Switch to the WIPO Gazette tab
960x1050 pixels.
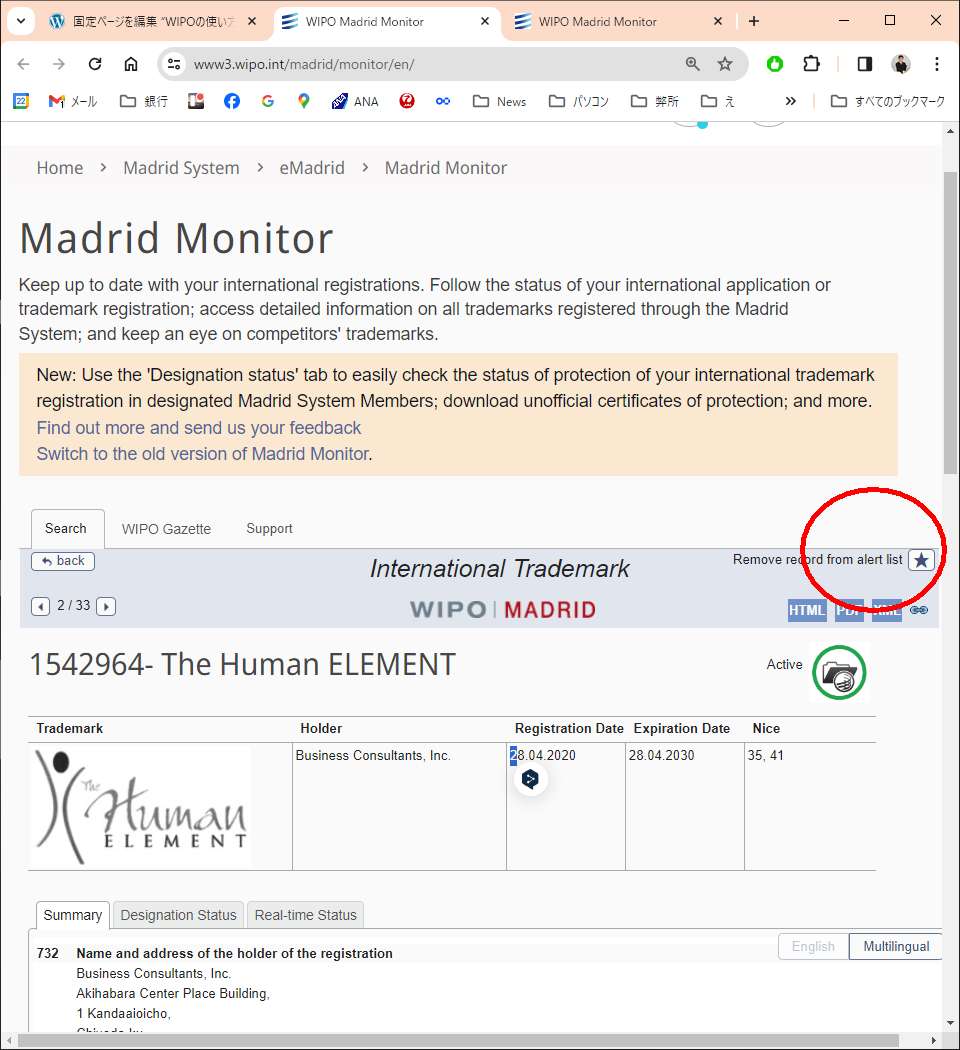tap(166, 529)
